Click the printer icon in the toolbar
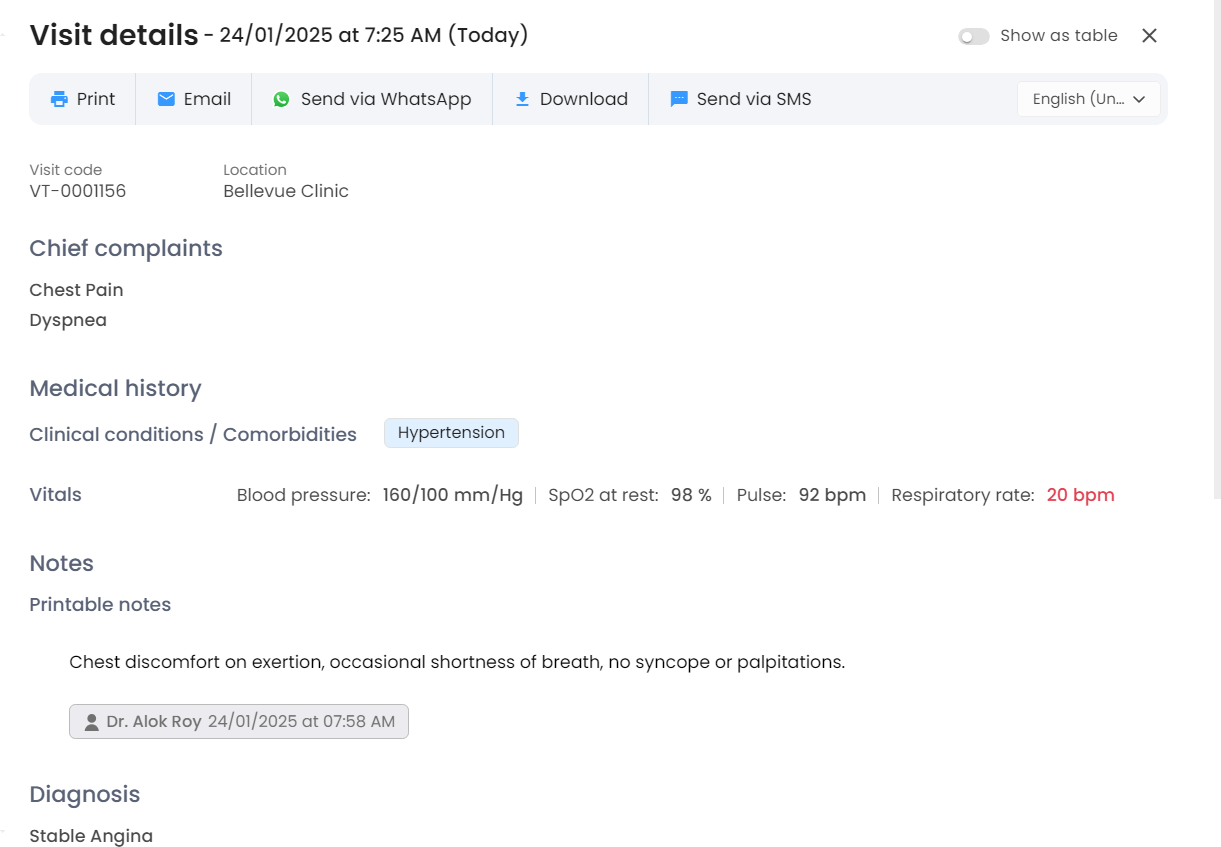This screenshot has width=1221, height=847. pos(60,99)
